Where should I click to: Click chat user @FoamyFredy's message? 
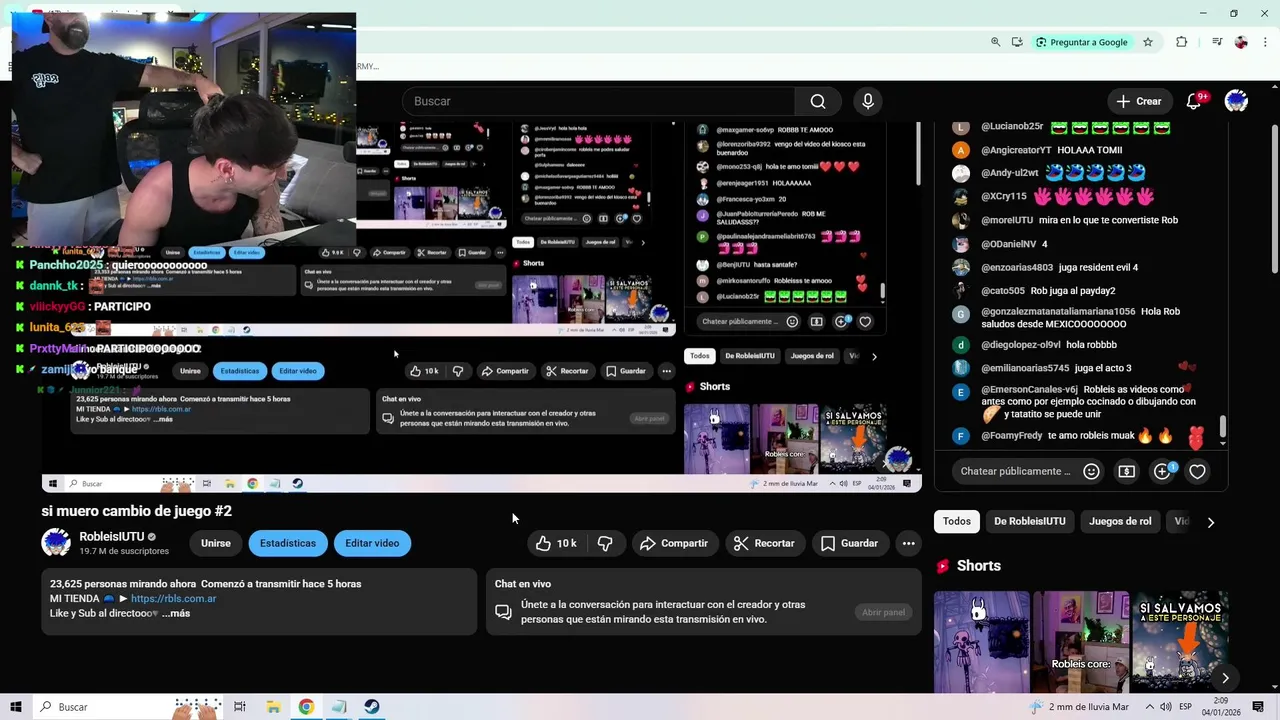pos(1077,436)
